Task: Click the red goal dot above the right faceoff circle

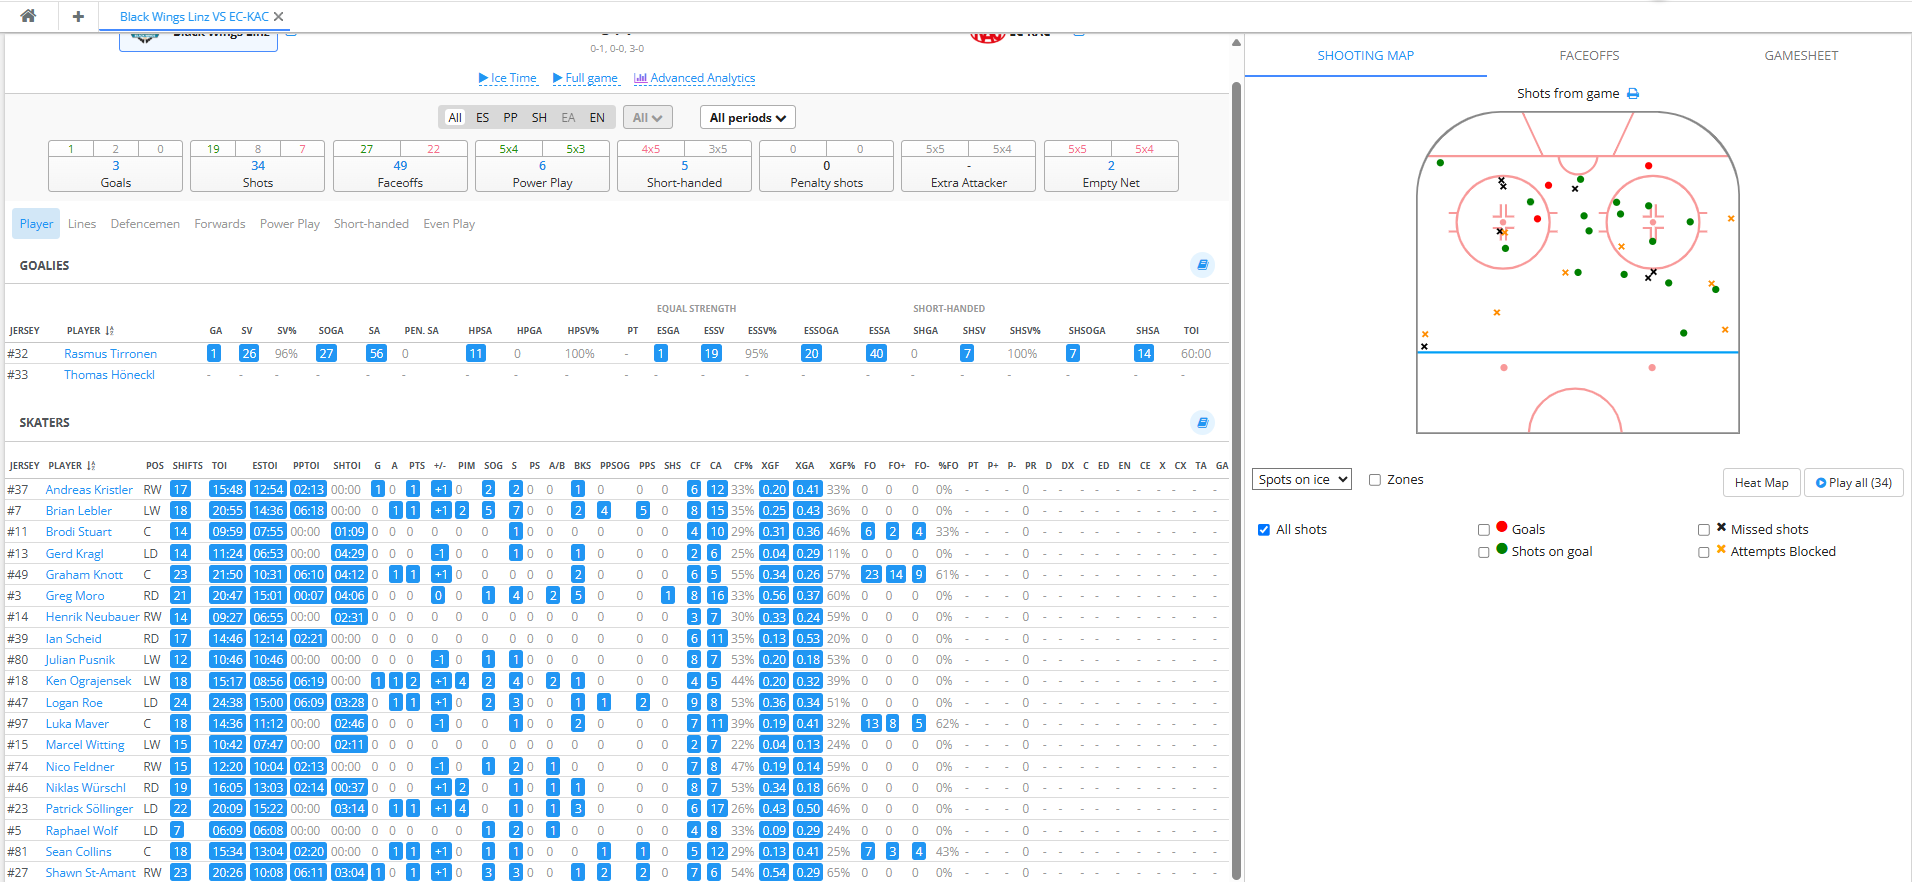Action: pos(1648,166)
